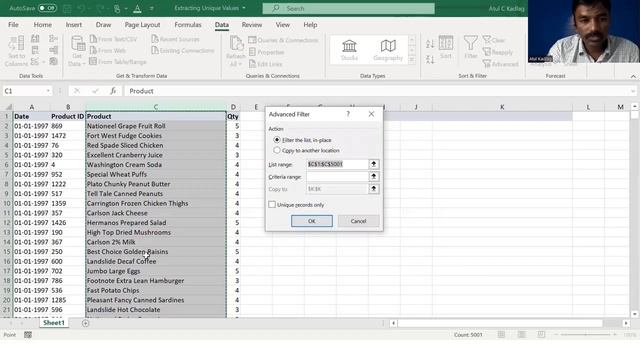Open the Sheet1 tab

pyautogui.click(x=53, y=323)
